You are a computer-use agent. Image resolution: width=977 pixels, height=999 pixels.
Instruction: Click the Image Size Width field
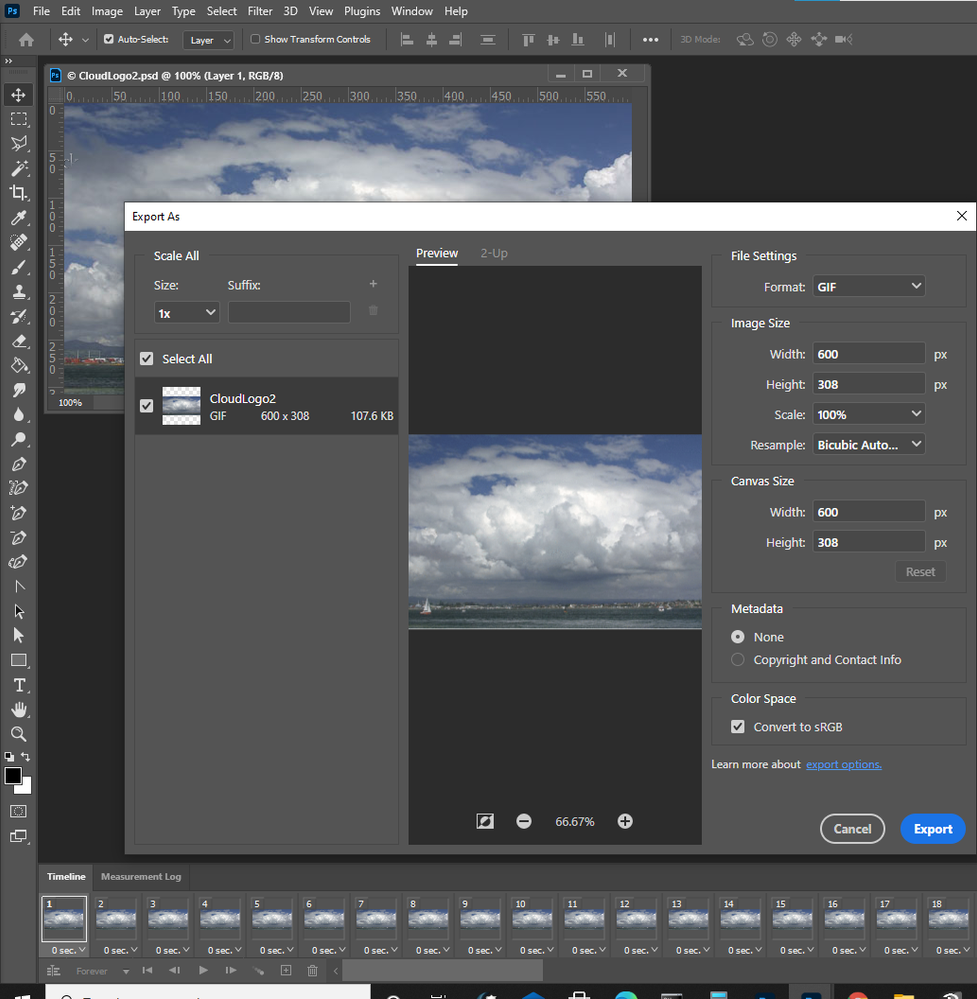pyautogui.click(x=868, y=354)
